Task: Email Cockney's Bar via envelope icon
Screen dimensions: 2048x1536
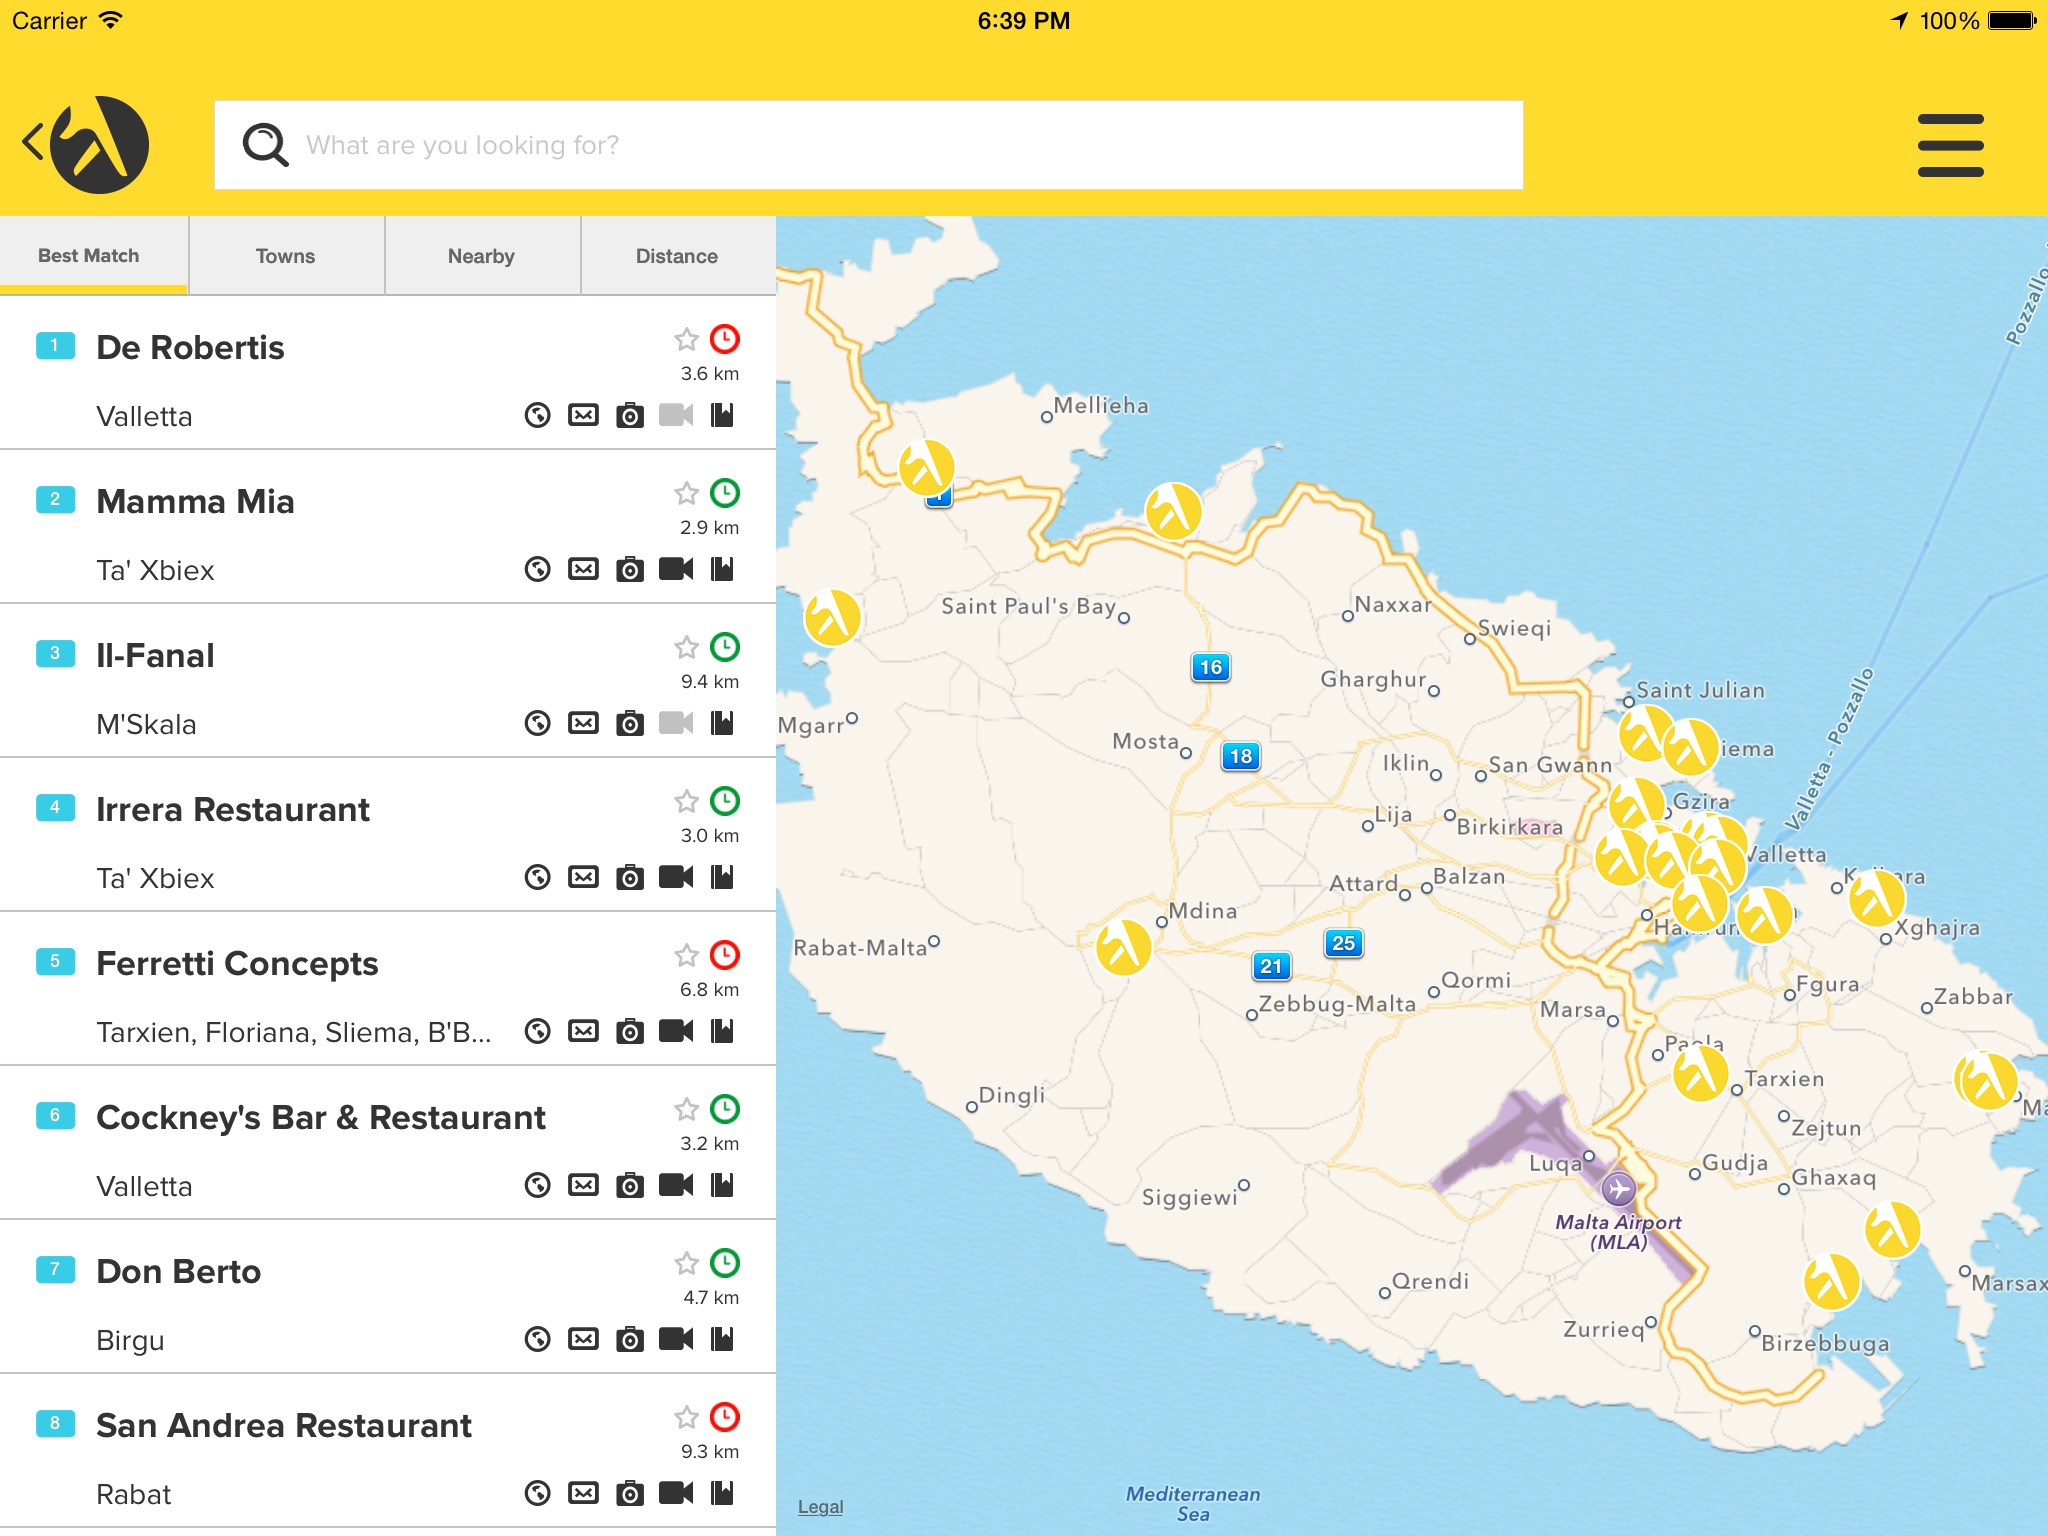Action: [x=583, y=1185]
